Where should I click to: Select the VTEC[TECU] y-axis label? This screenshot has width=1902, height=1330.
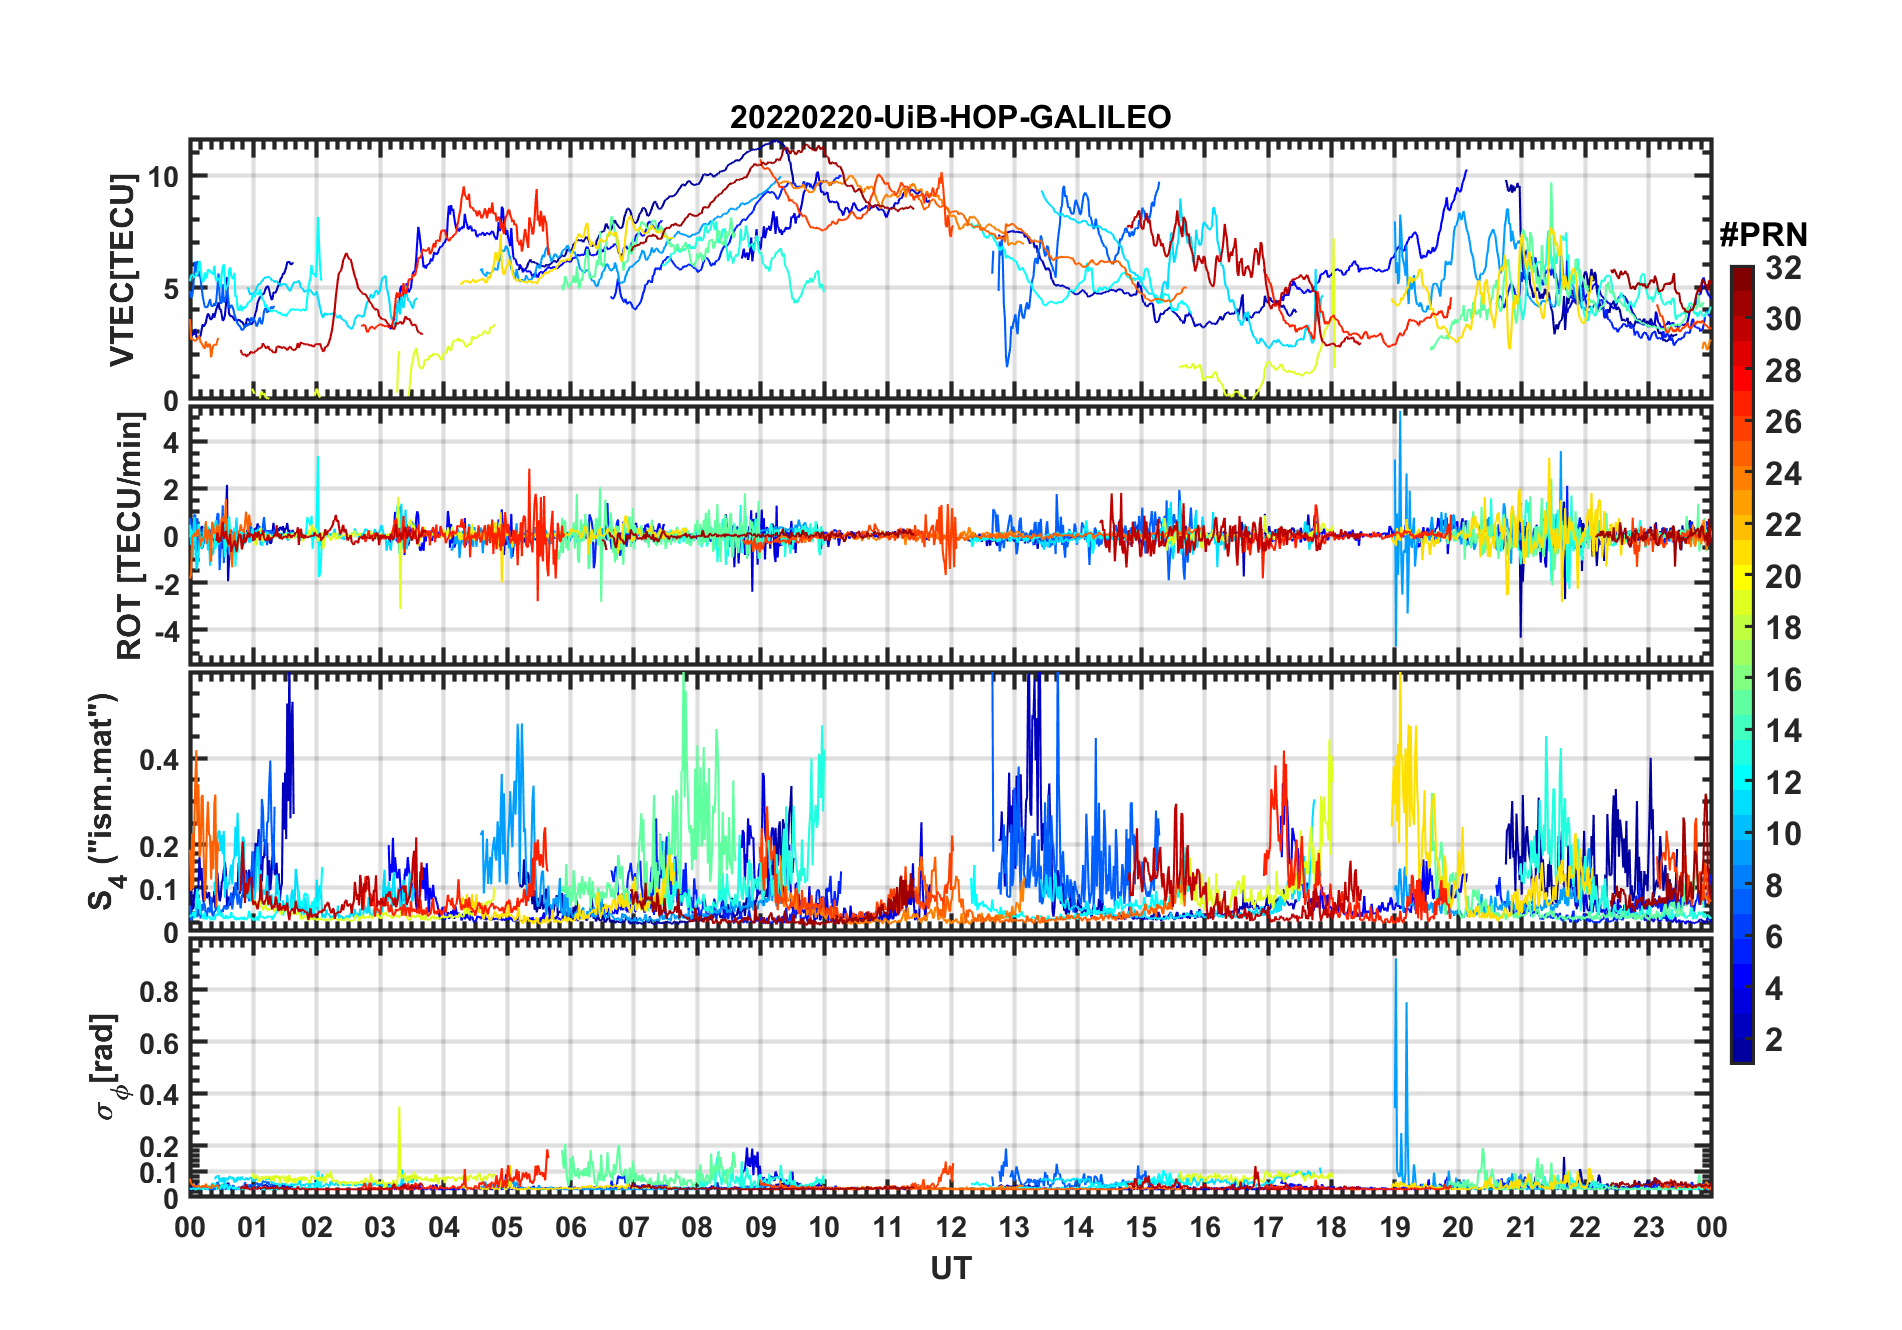click(x=122, y=270)
